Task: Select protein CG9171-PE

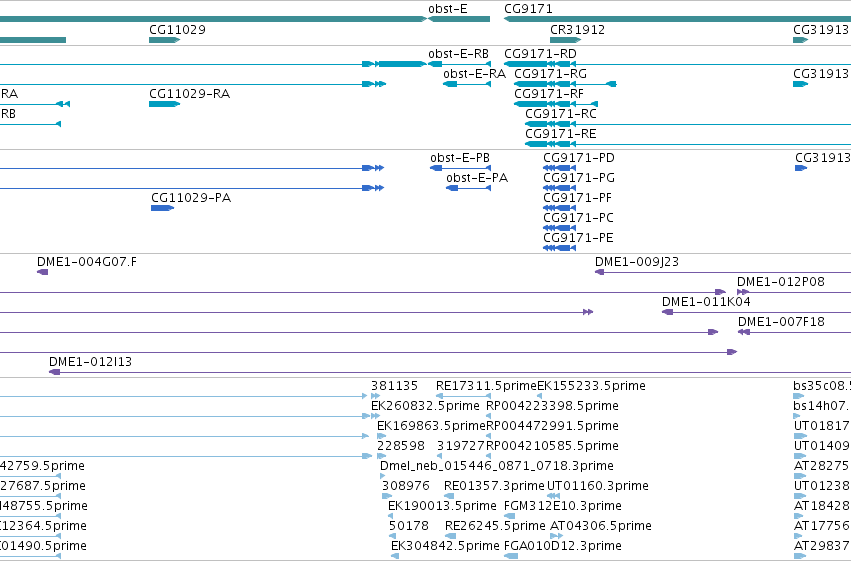Action: [x=560, y=248]
